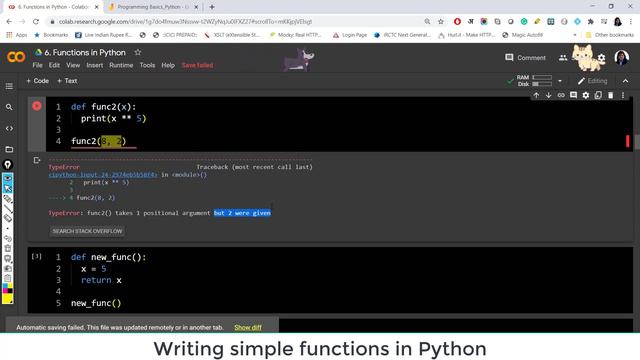Copy link to the cell

561,95
